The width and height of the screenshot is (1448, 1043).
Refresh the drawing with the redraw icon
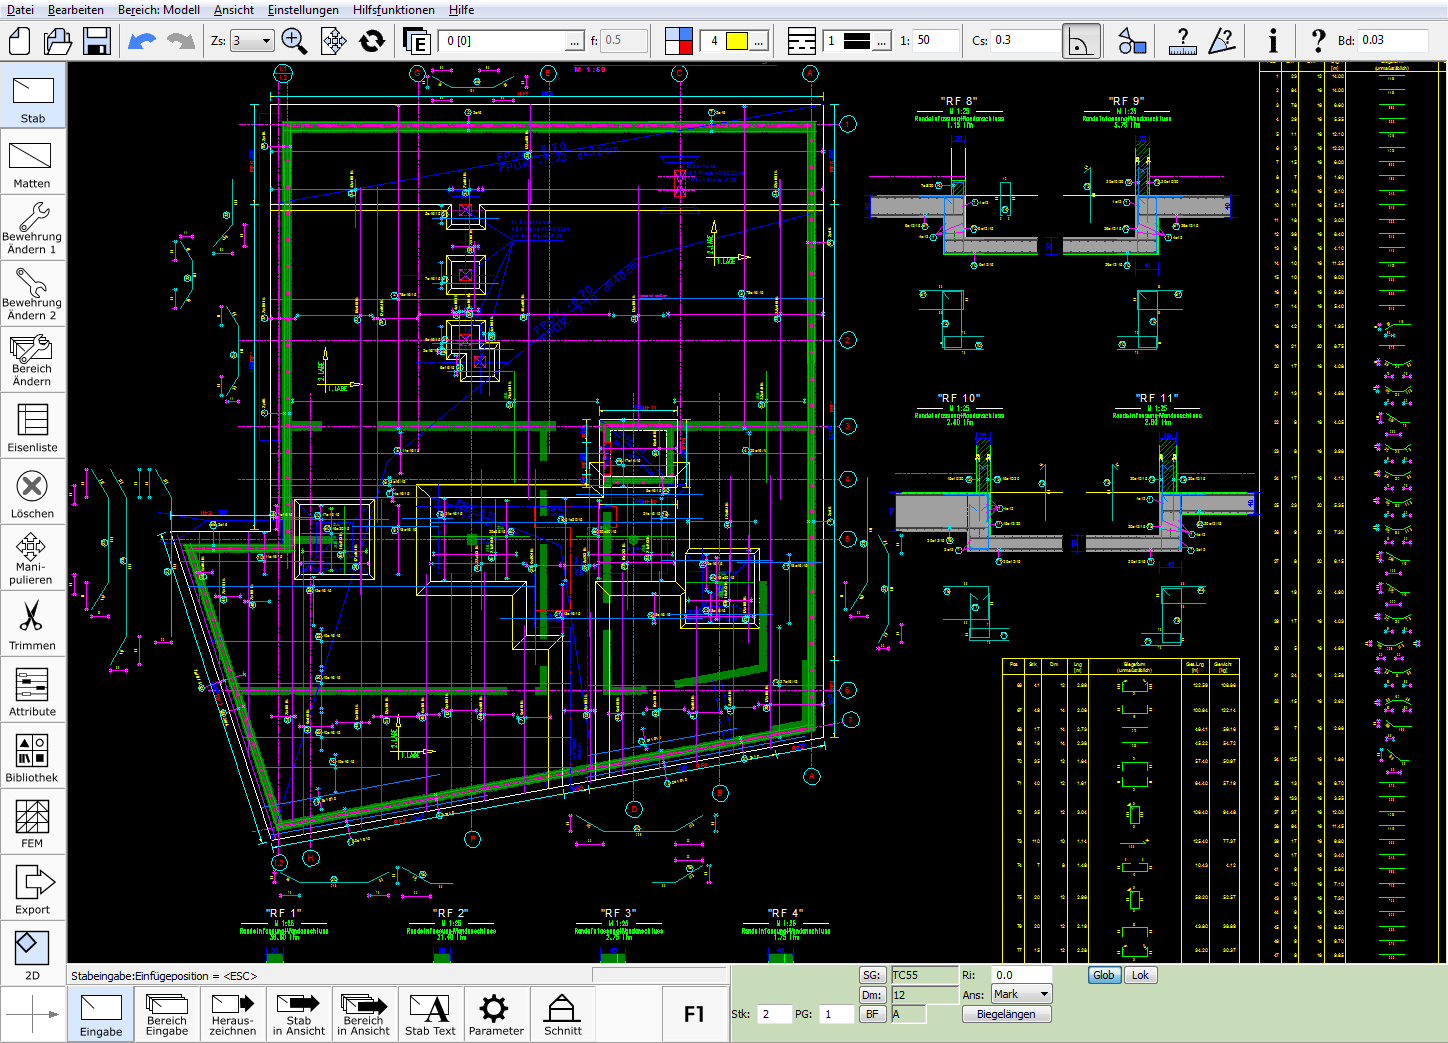(x=372, y=41)
